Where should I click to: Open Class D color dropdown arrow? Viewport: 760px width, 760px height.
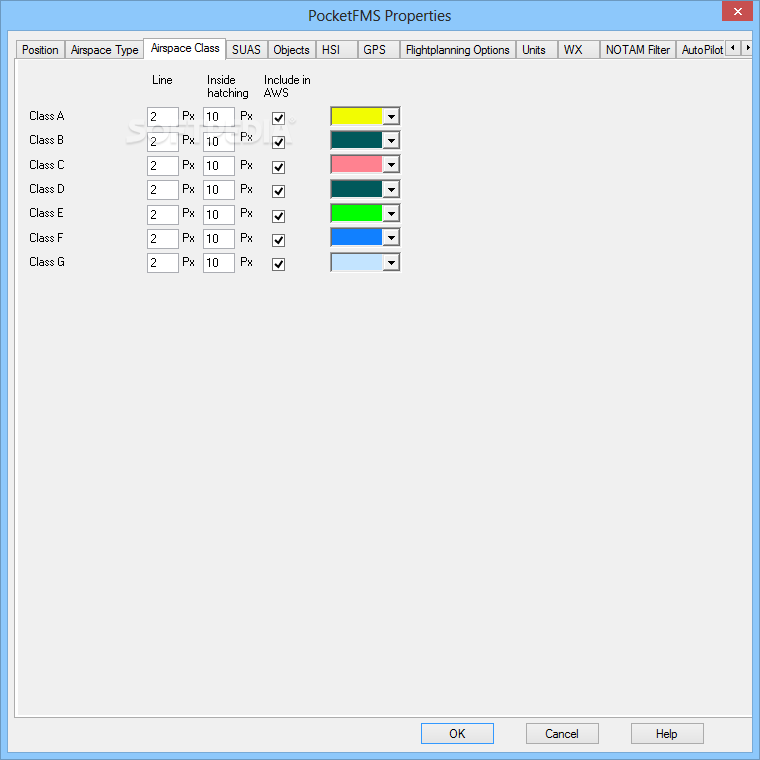click(391, 189)
